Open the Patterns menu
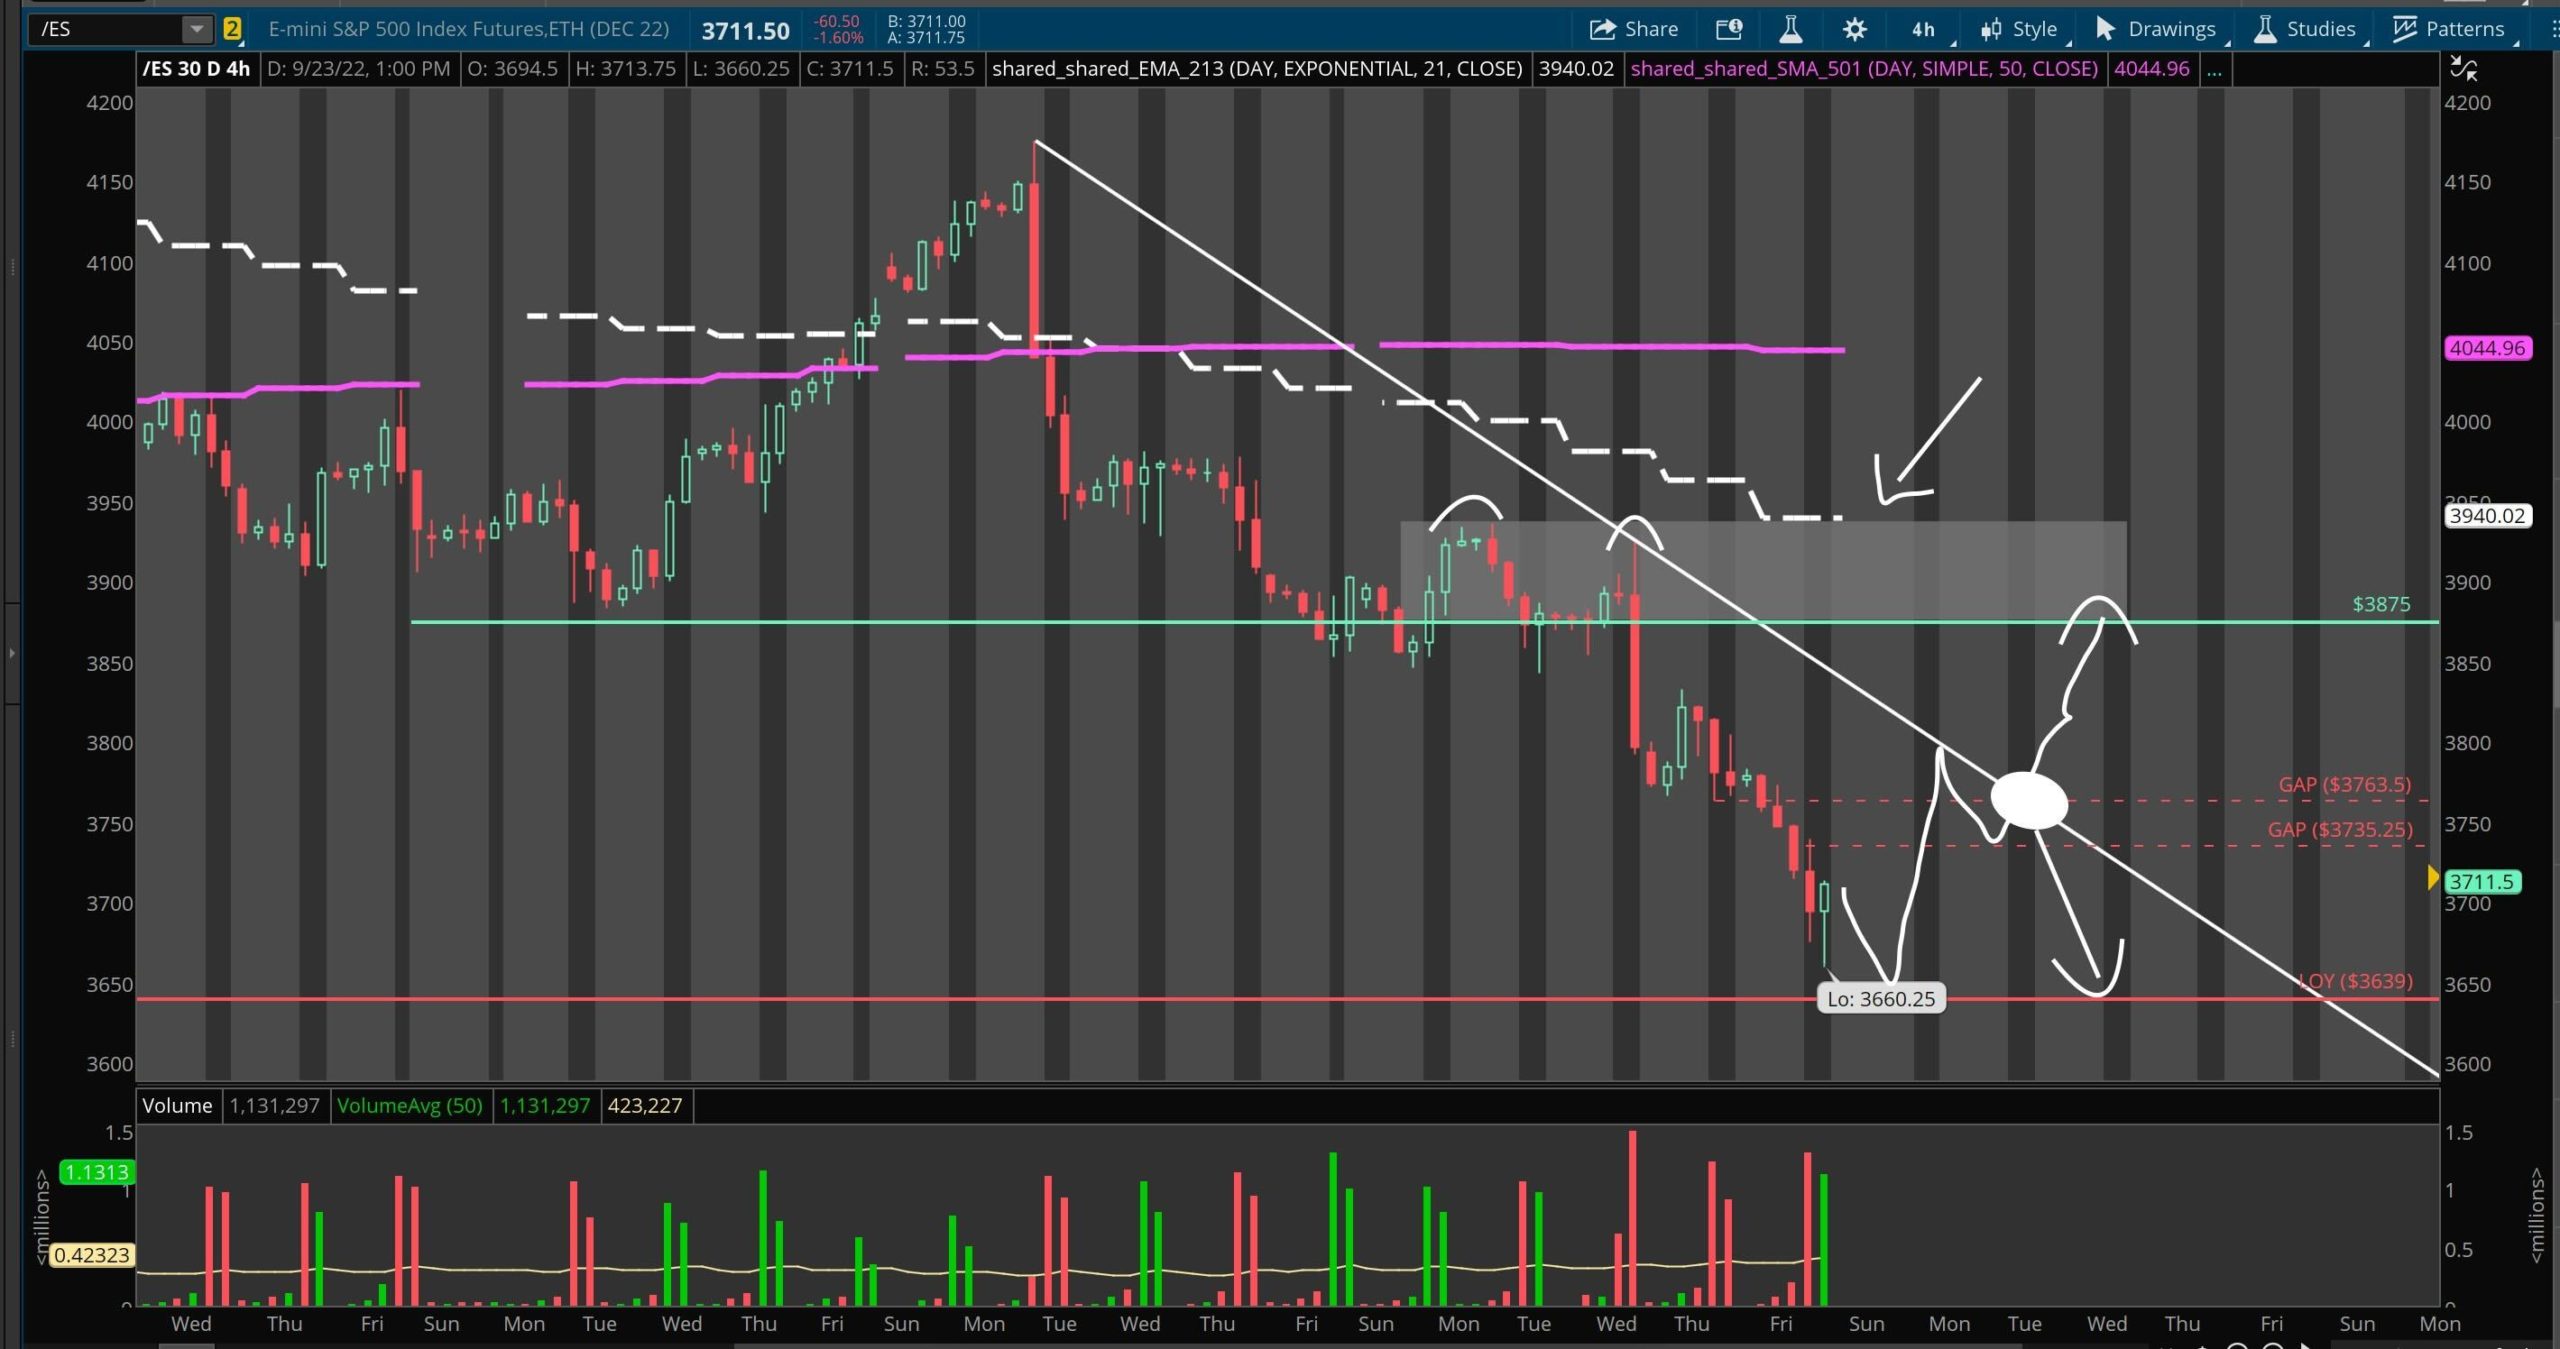The image size is (2560, 1349). click(x=2450, y=29)
